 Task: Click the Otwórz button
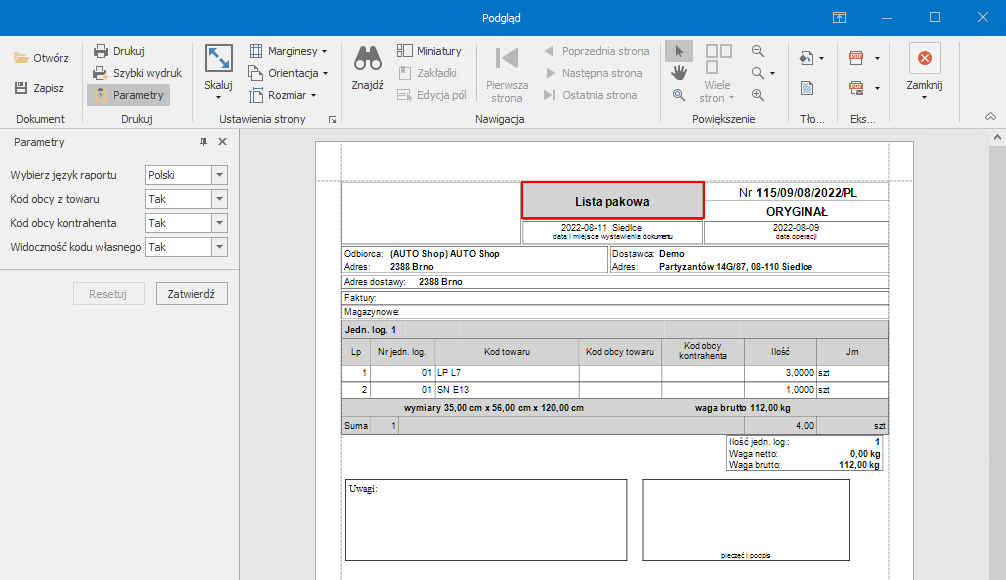pos(41,58)
